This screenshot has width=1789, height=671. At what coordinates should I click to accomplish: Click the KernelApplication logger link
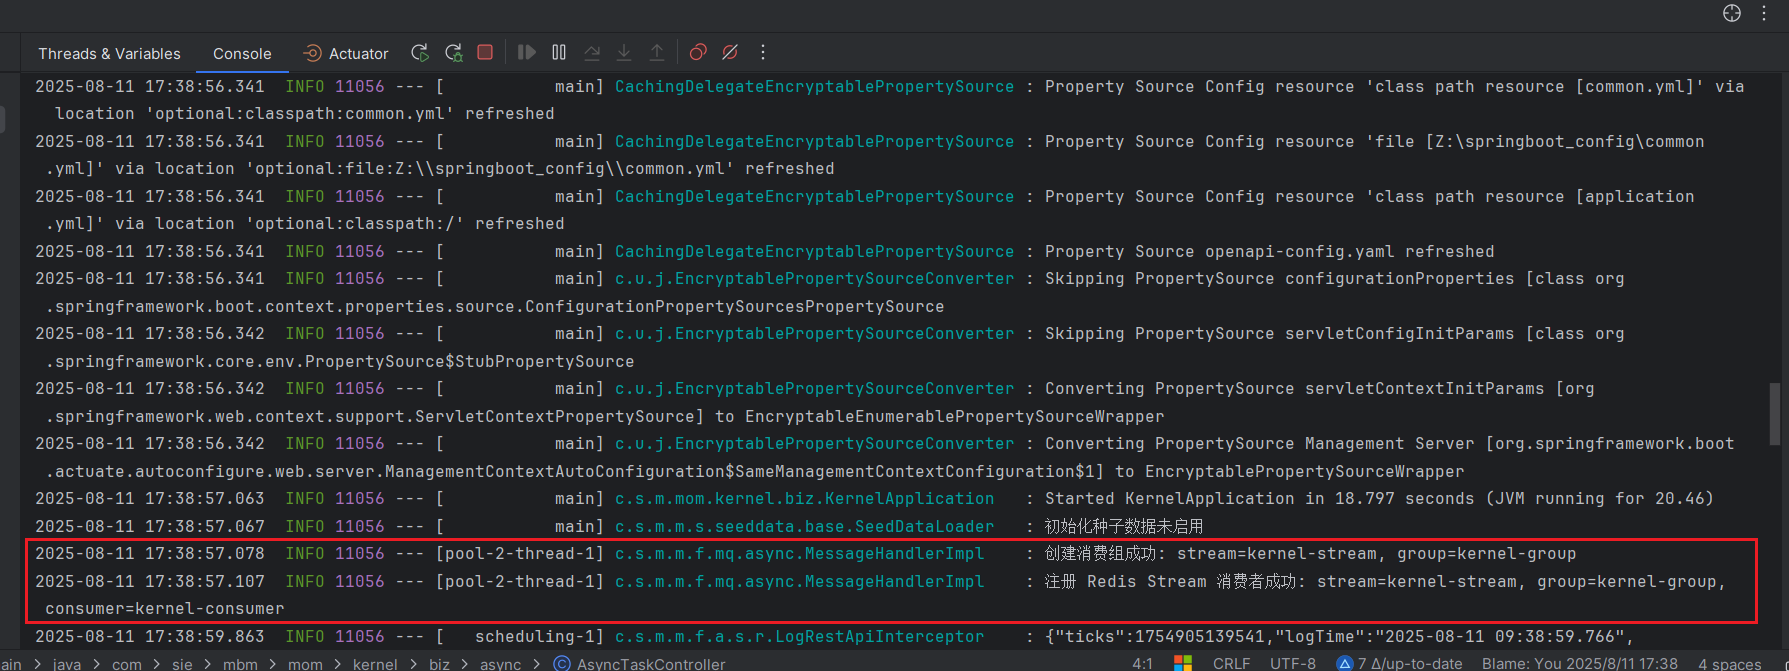(x=804, y=499)
